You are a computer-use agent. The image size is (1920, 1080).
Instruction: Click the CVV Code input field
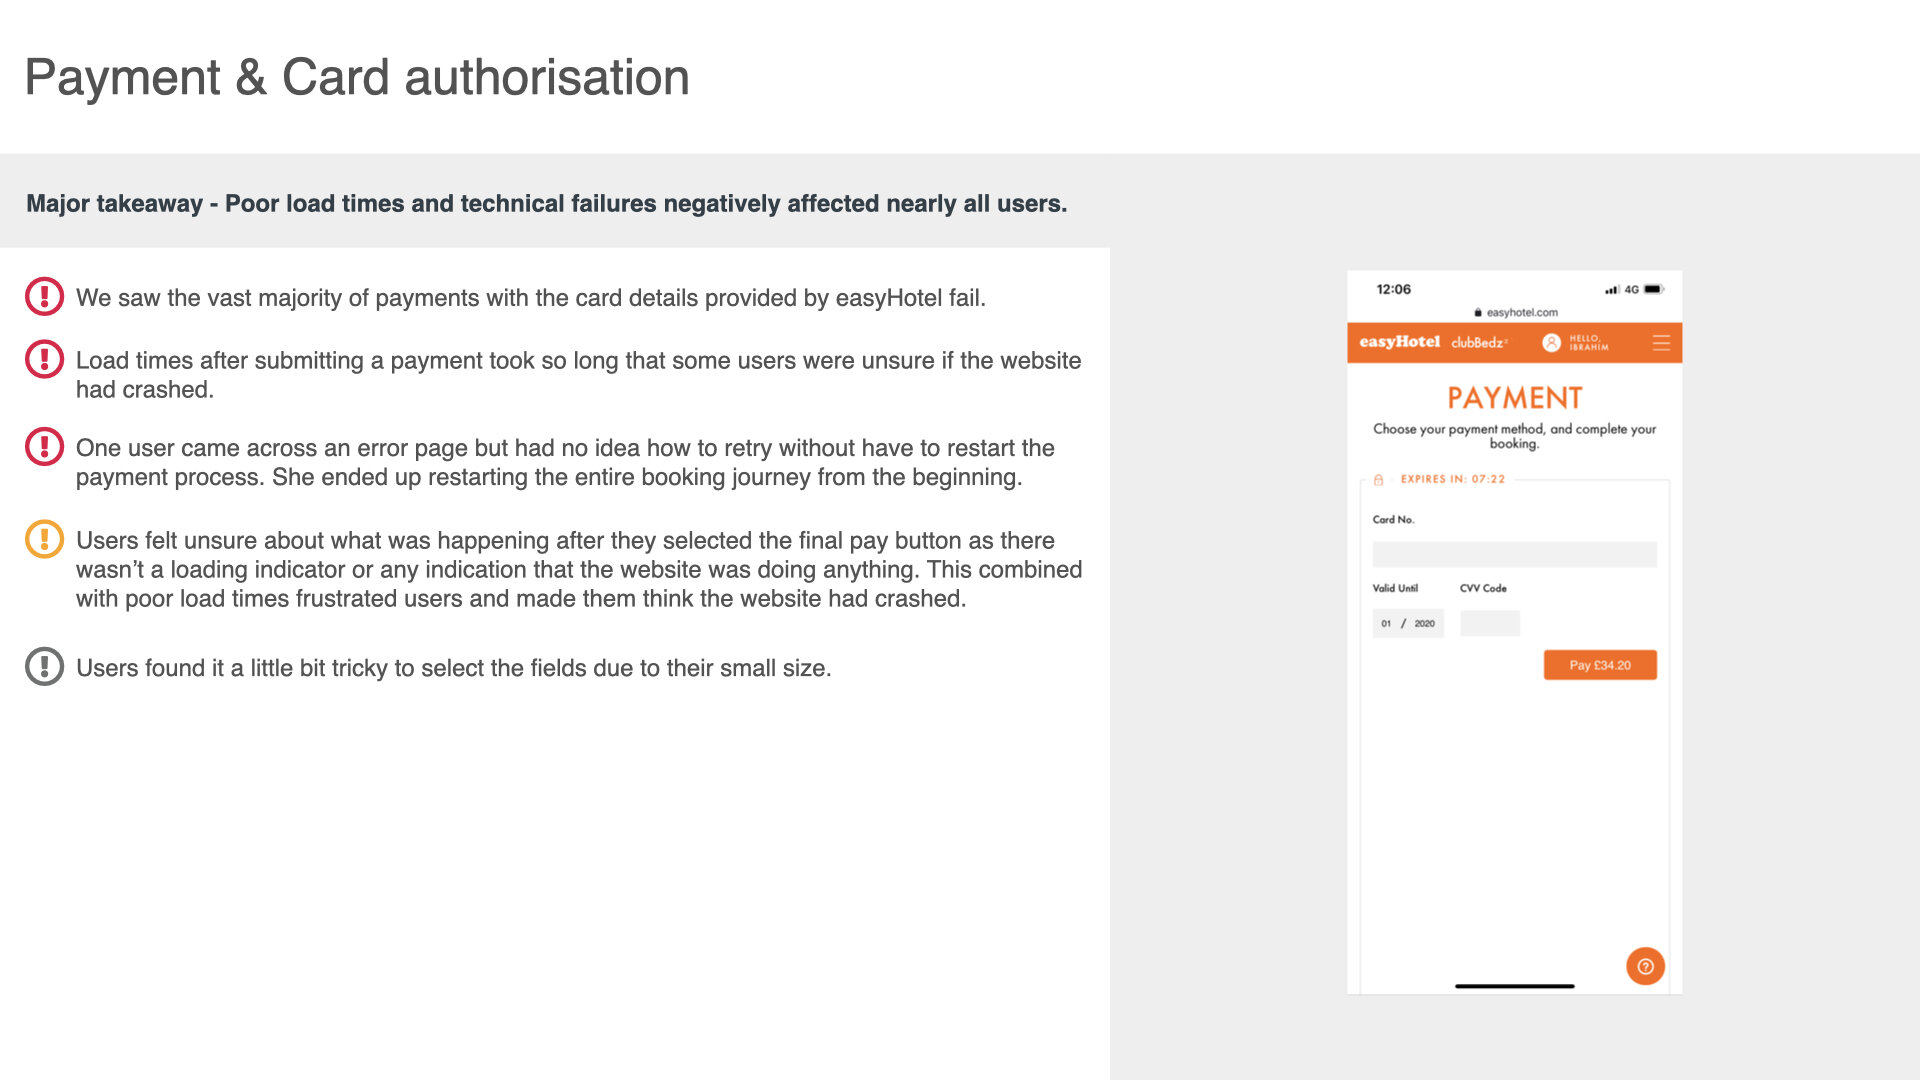point(1490,623)
